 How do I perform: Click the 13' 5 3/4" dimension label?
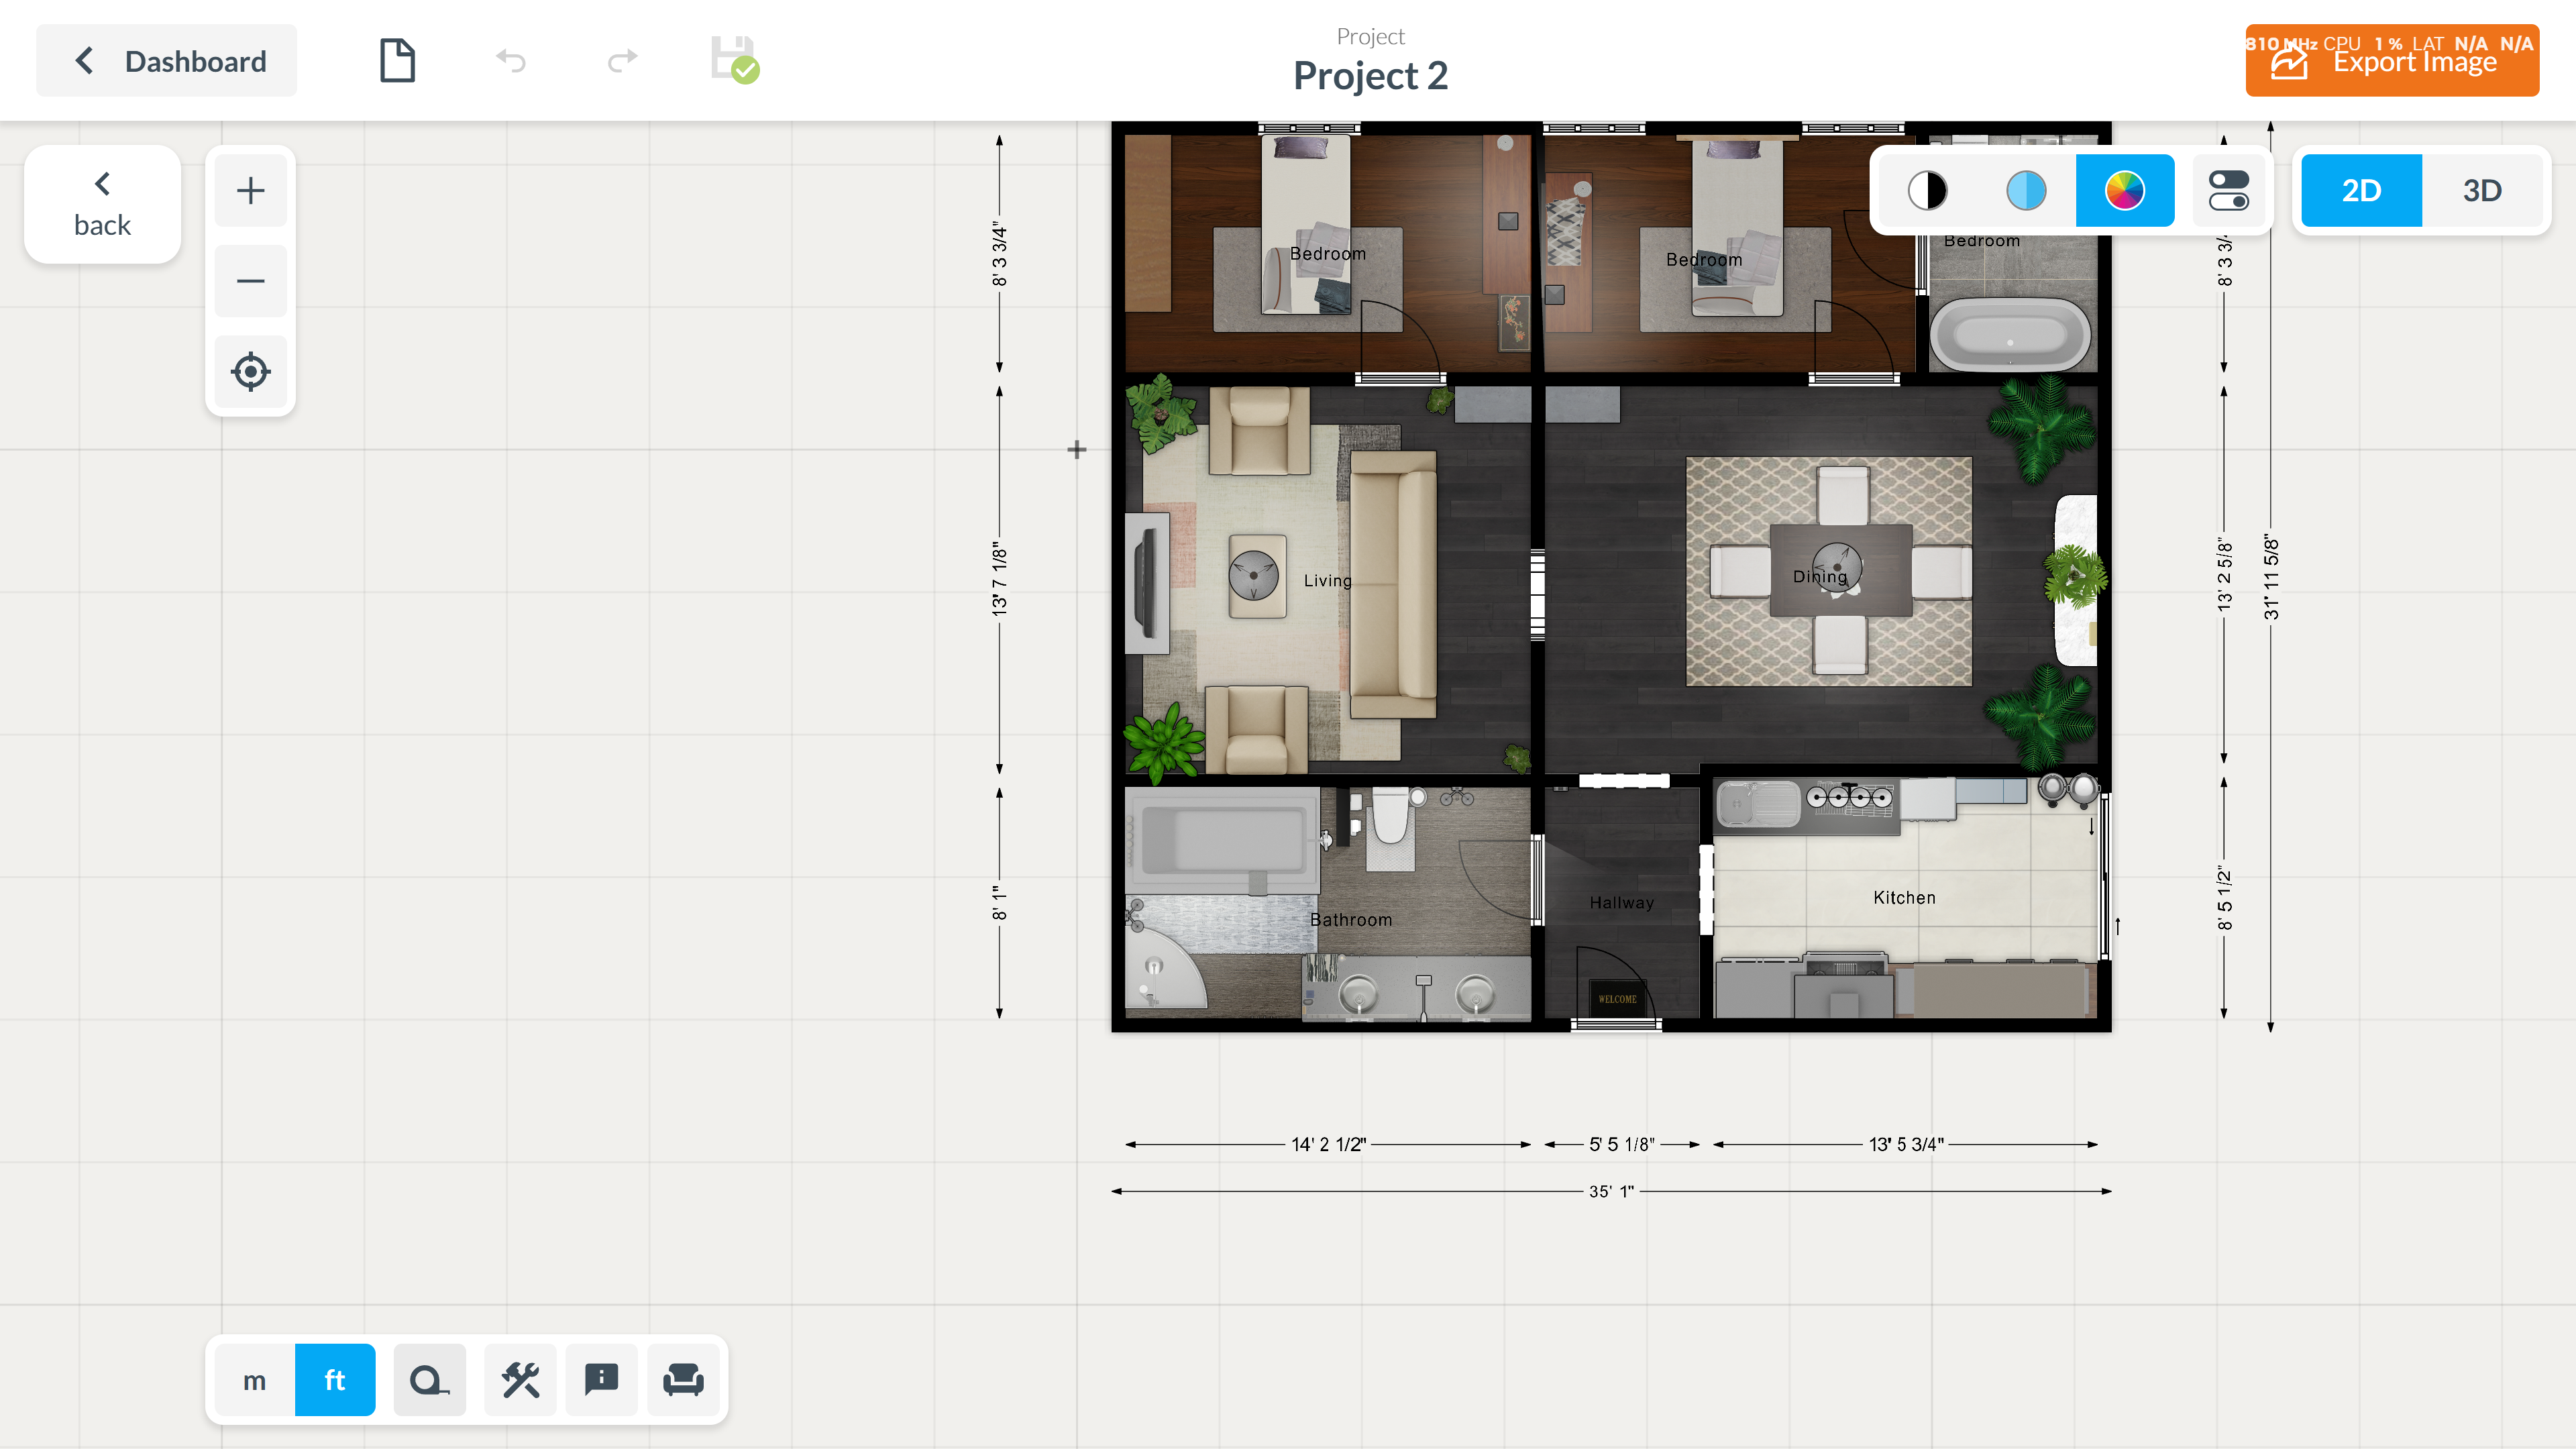1906,1144
